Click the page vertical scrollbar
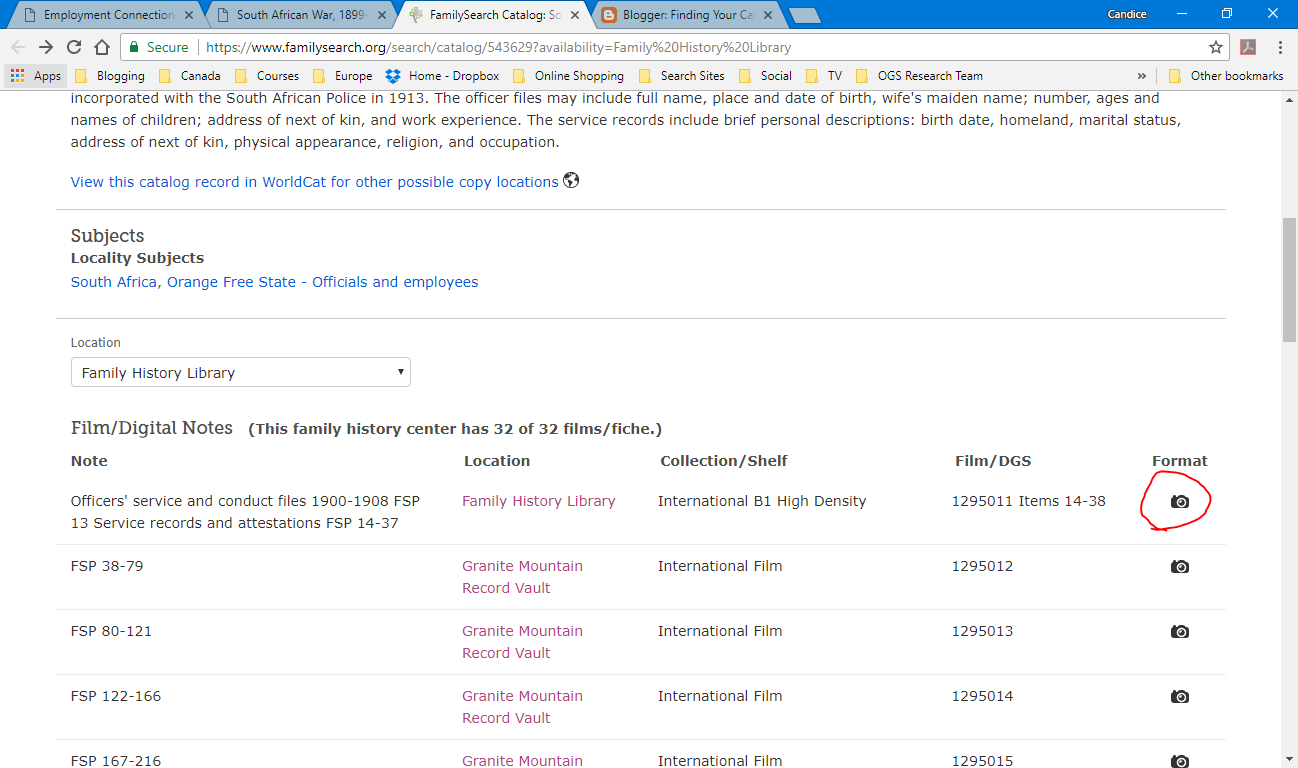The width and height of the screenshot is (1298, 768). [1289, 280]
